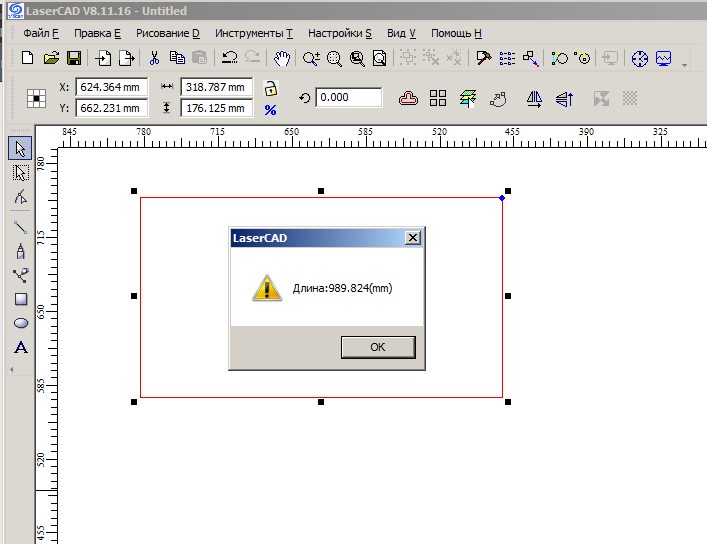The width and height of the screenshot is (707, 544).
Task: Select the Rectangle drawing tool
Action: pyautogui.click(x=21, y=299)
